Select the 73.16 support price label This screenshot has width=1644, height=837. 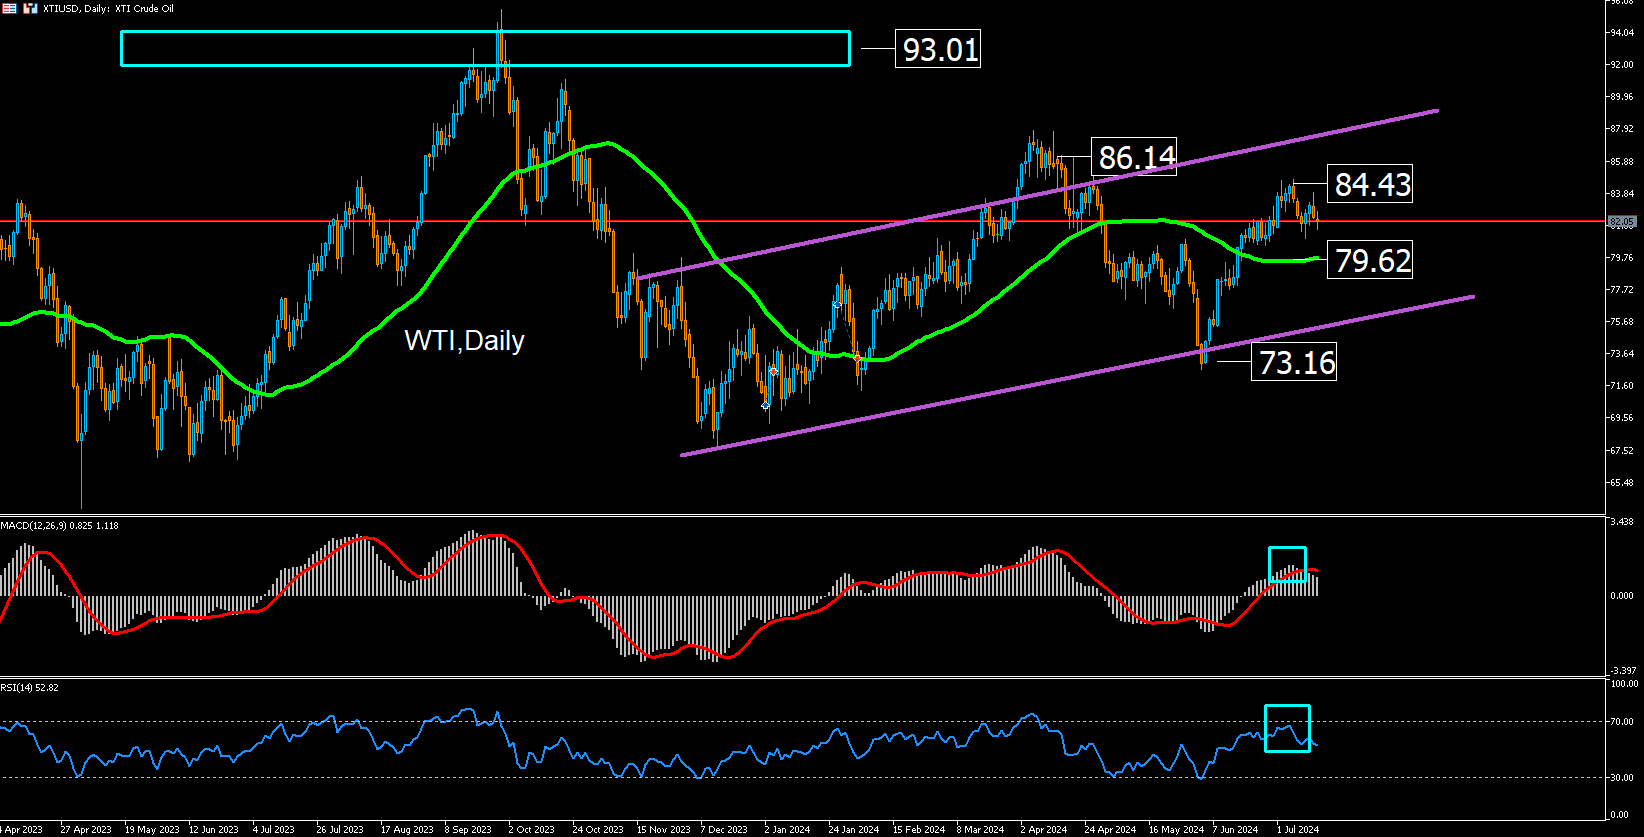[1294, 361]
